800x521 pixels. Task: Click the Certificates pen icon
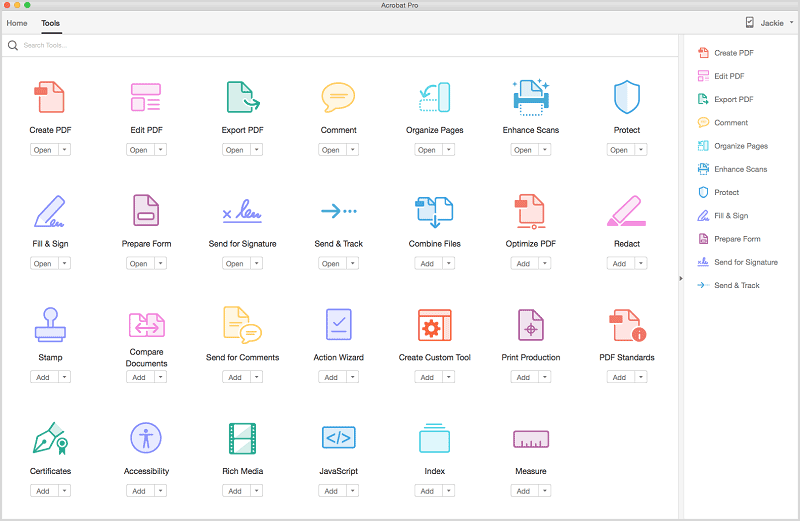pyautogui.click(x=50, y=439)
